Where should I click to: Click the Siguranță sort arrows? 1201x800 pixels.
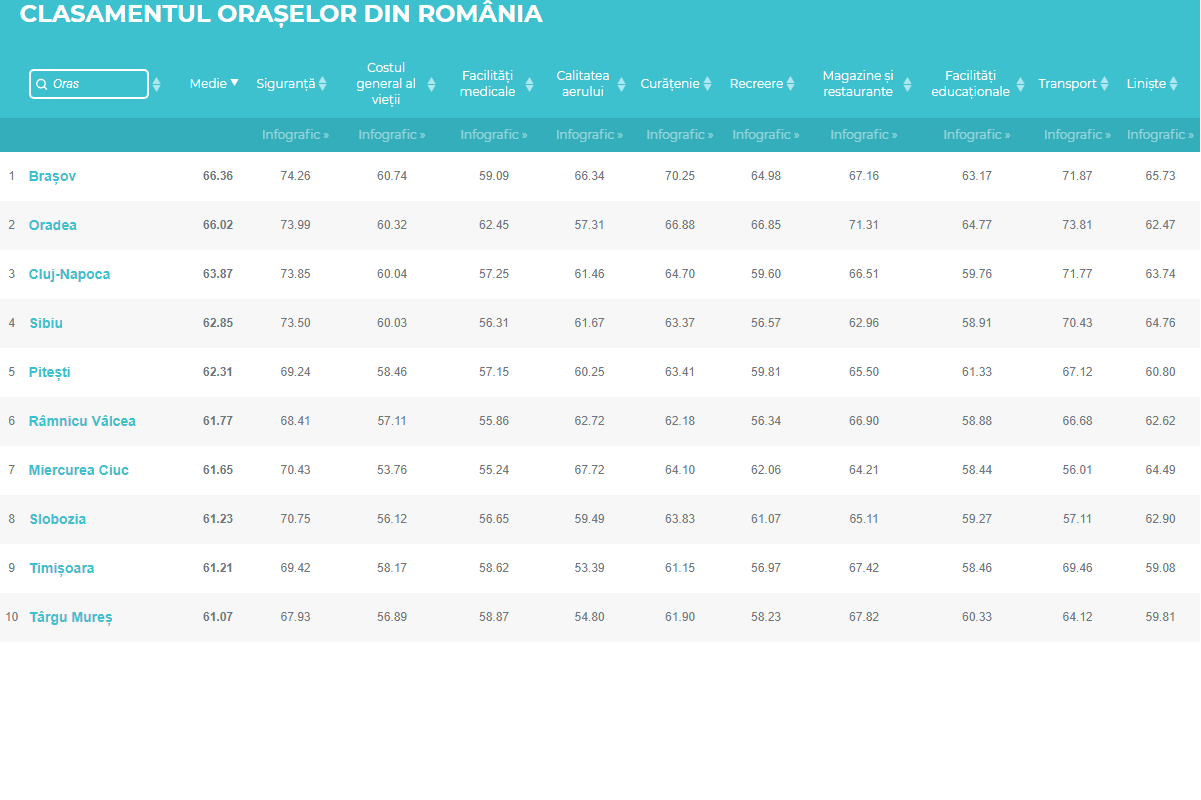point(322,84)
